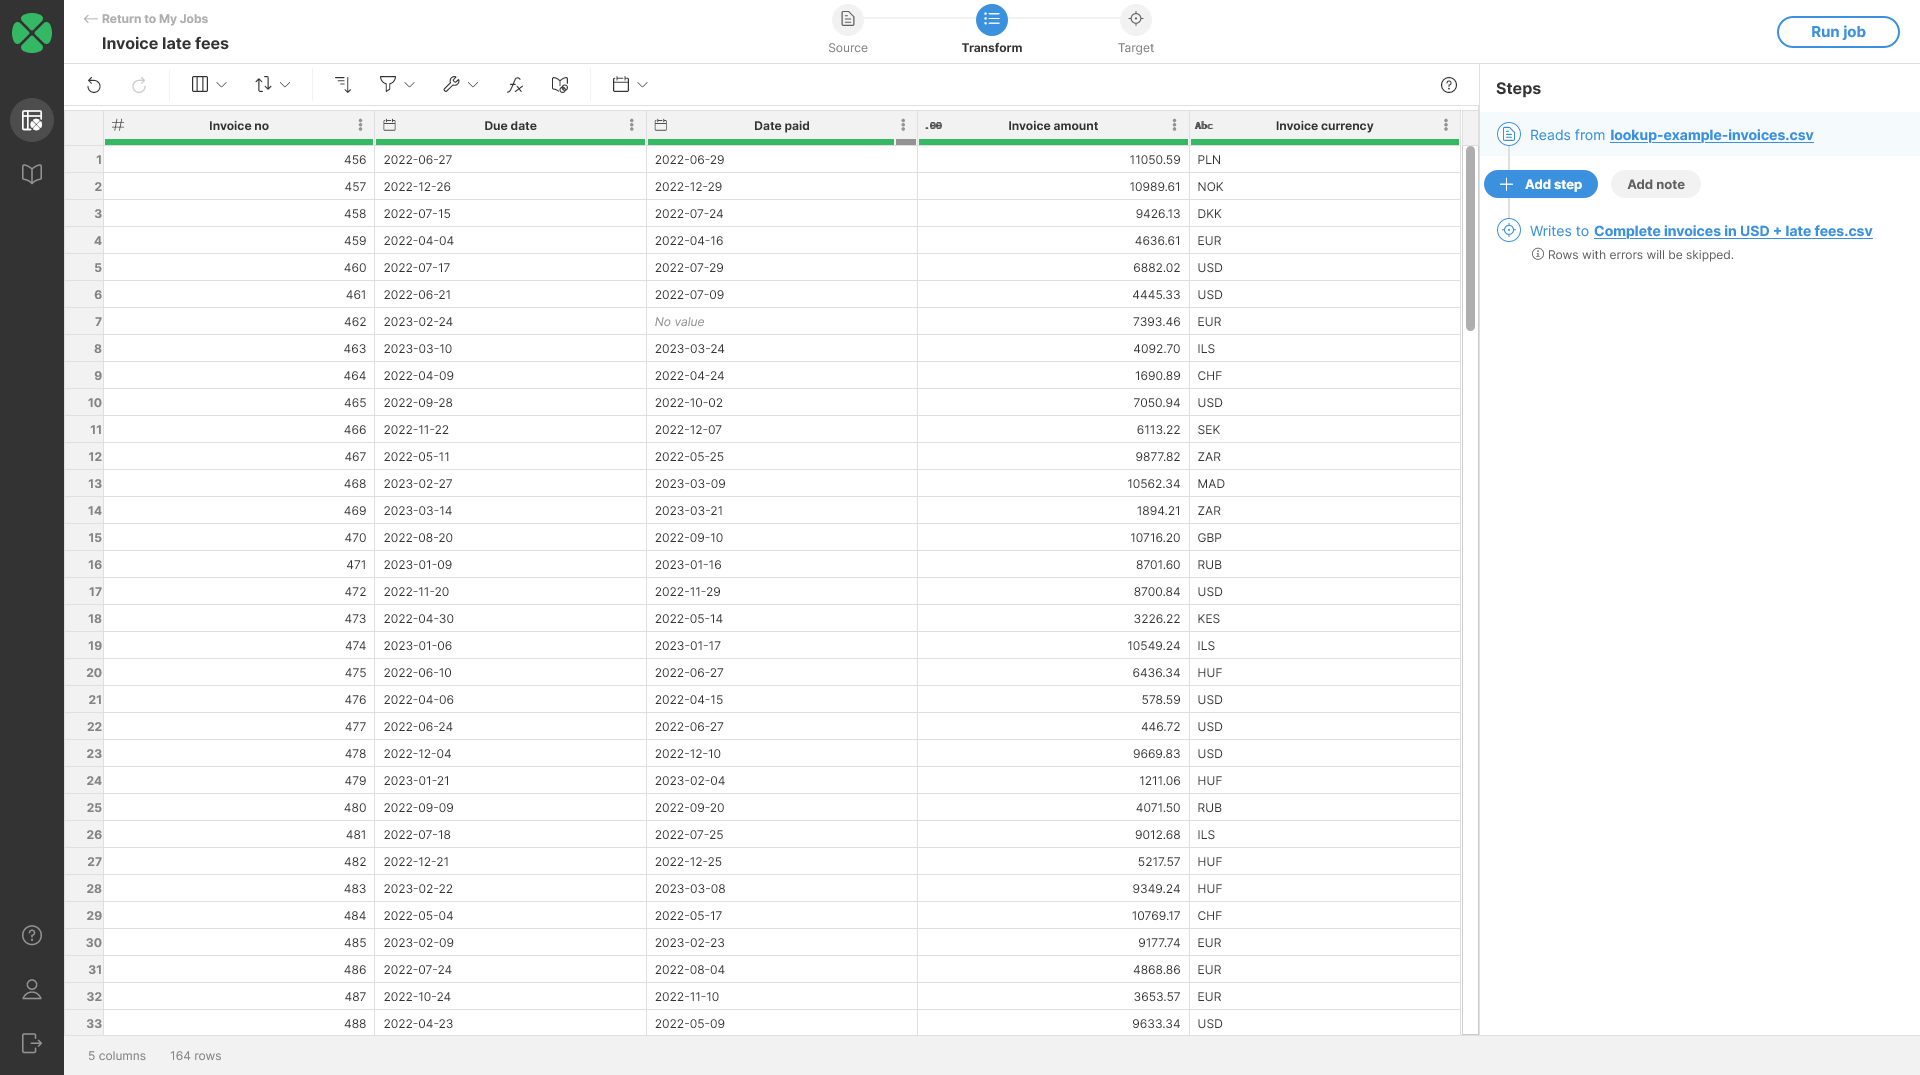The image size is (1920, 1075).
Task: Click the Run job button
Action: click(1838, 31)
